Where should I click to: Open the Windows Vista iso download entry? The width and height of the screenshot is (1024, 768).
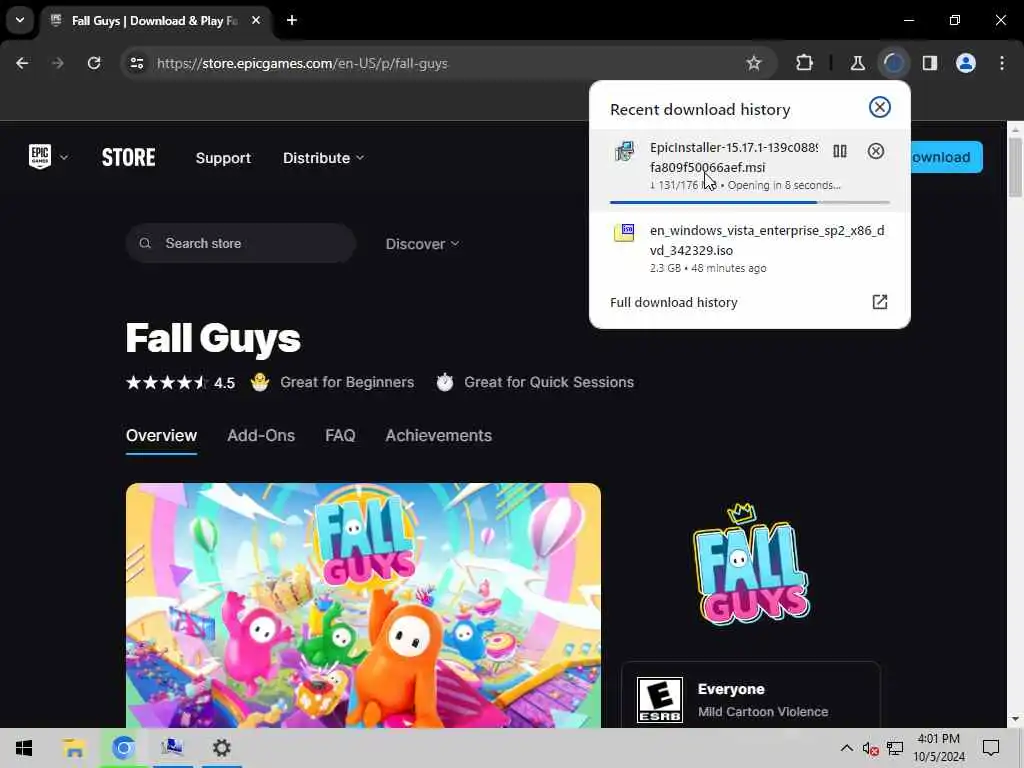(750, 249)
